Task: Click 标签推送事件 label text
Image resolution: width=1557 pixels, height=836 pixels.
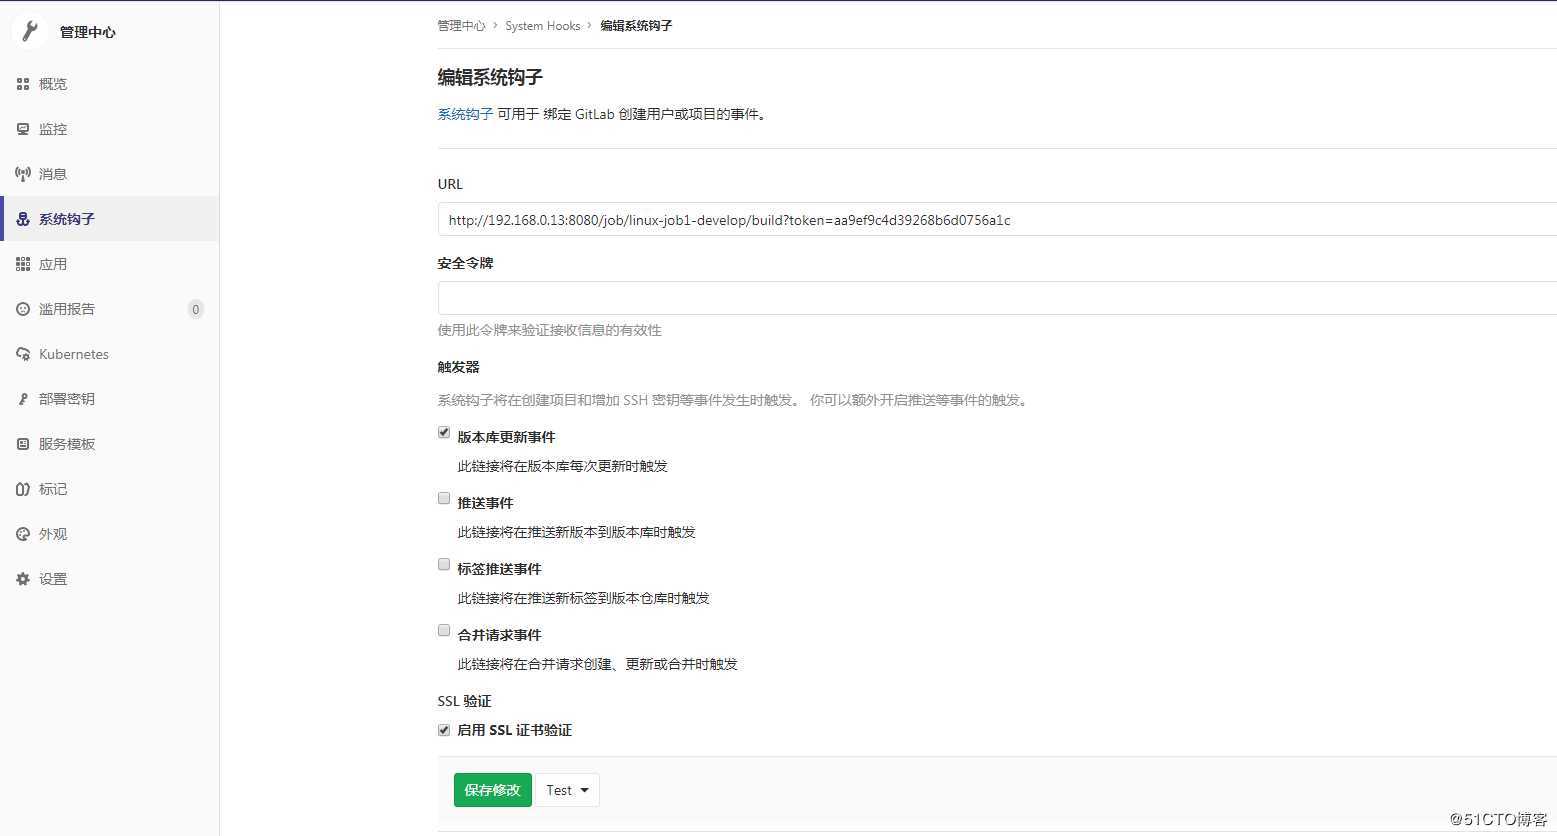Action: click(499, 569)
